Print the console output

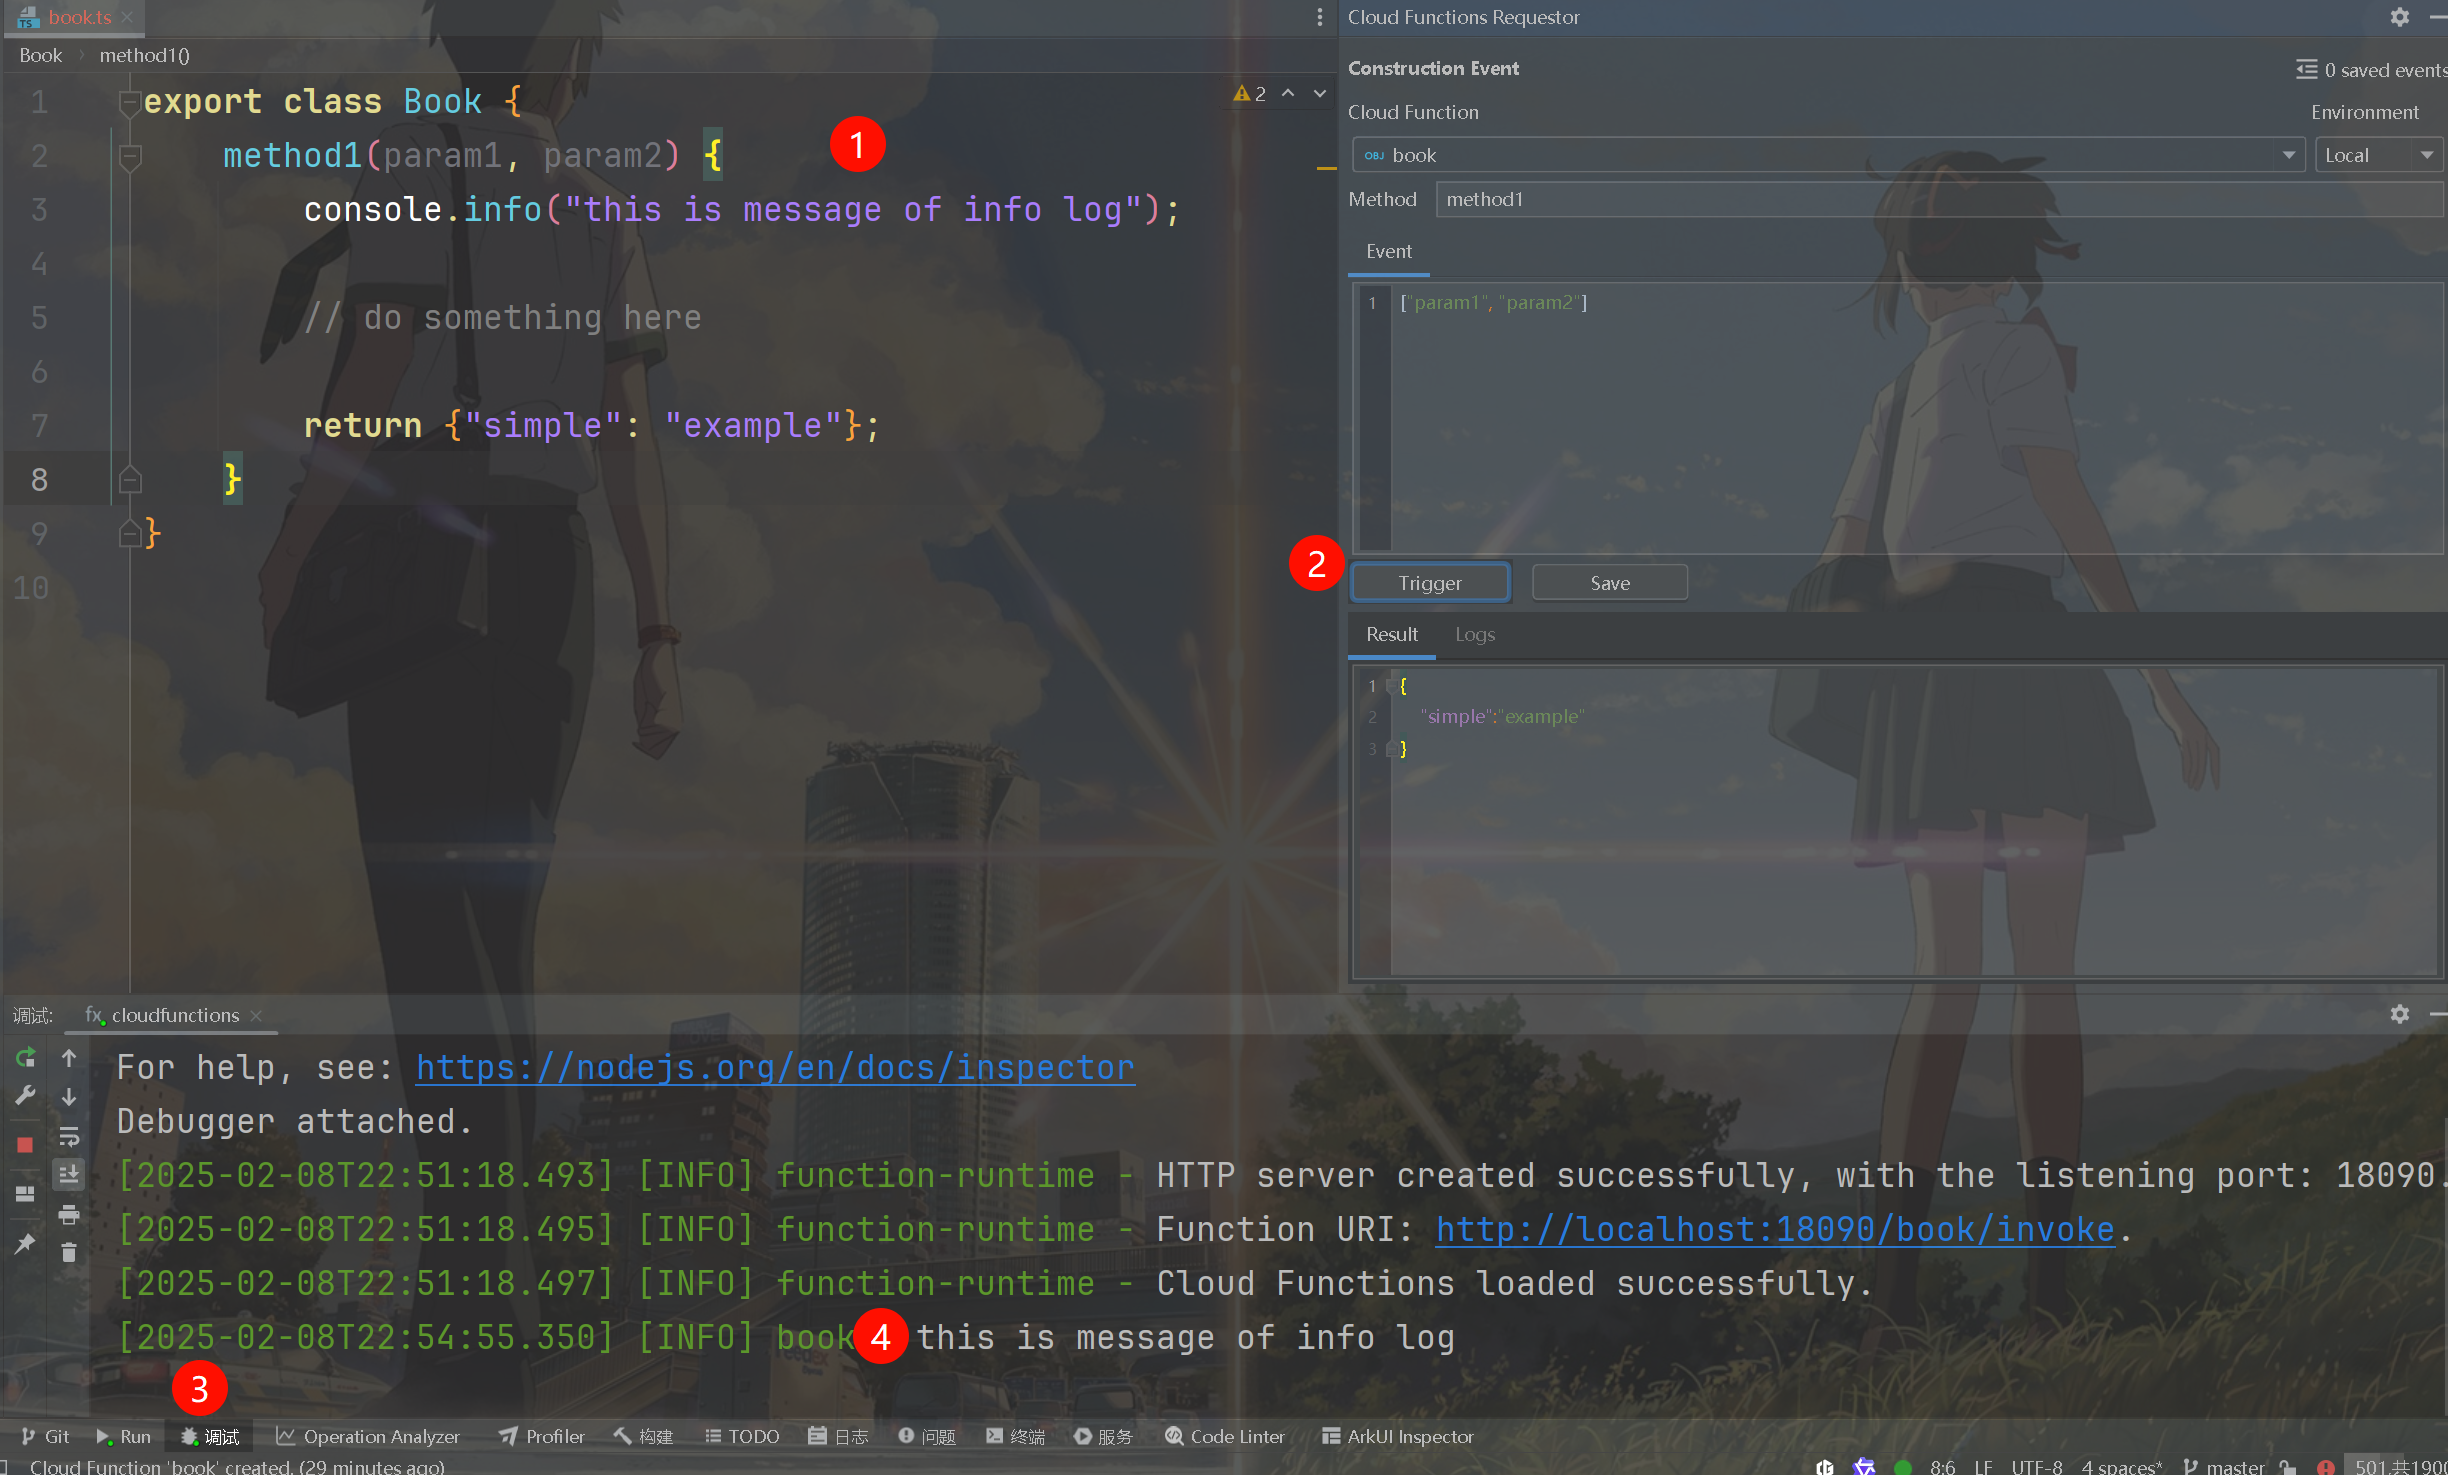69,1214
